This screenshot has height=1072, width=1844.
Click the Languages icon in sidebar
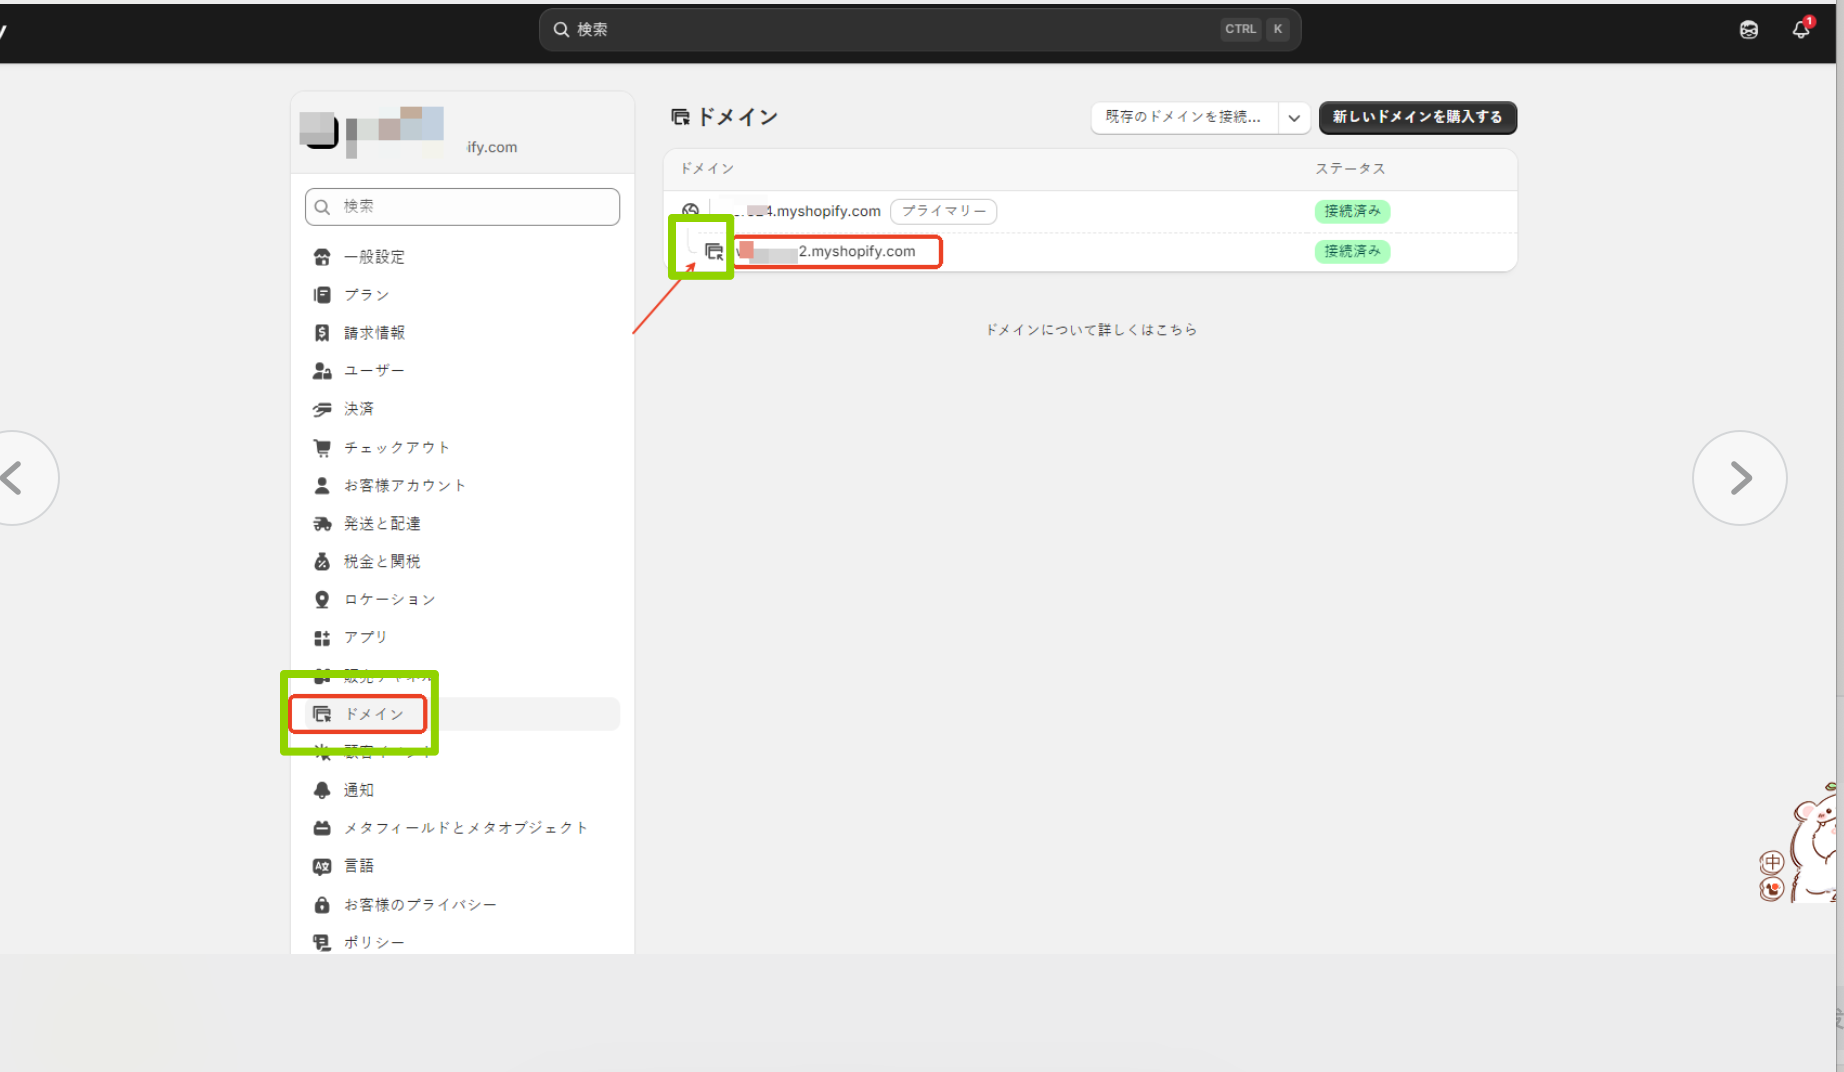click(322, 867)
